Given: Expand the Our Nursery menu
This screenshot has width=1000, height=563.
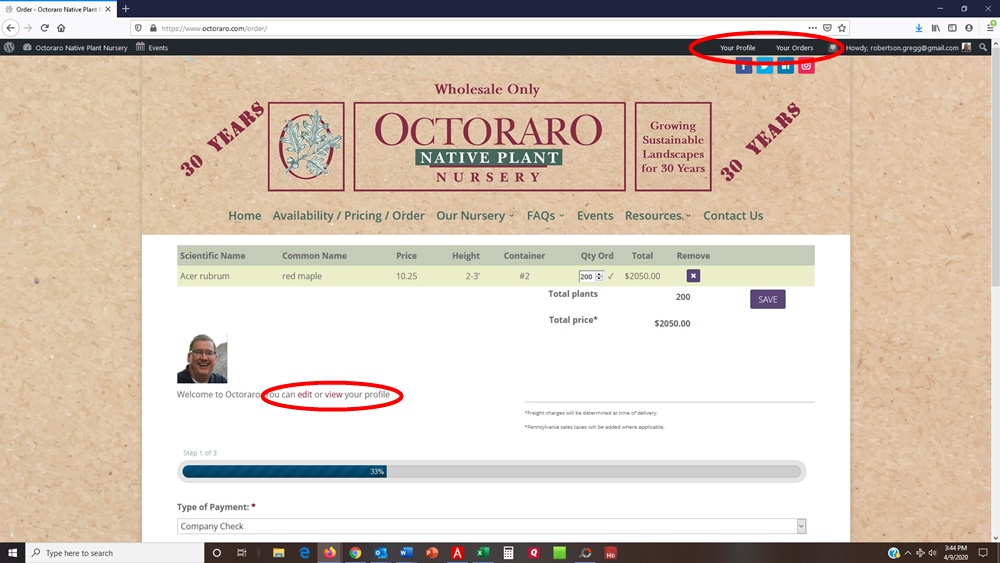Looking at the screenshot, I should point(475,216).
